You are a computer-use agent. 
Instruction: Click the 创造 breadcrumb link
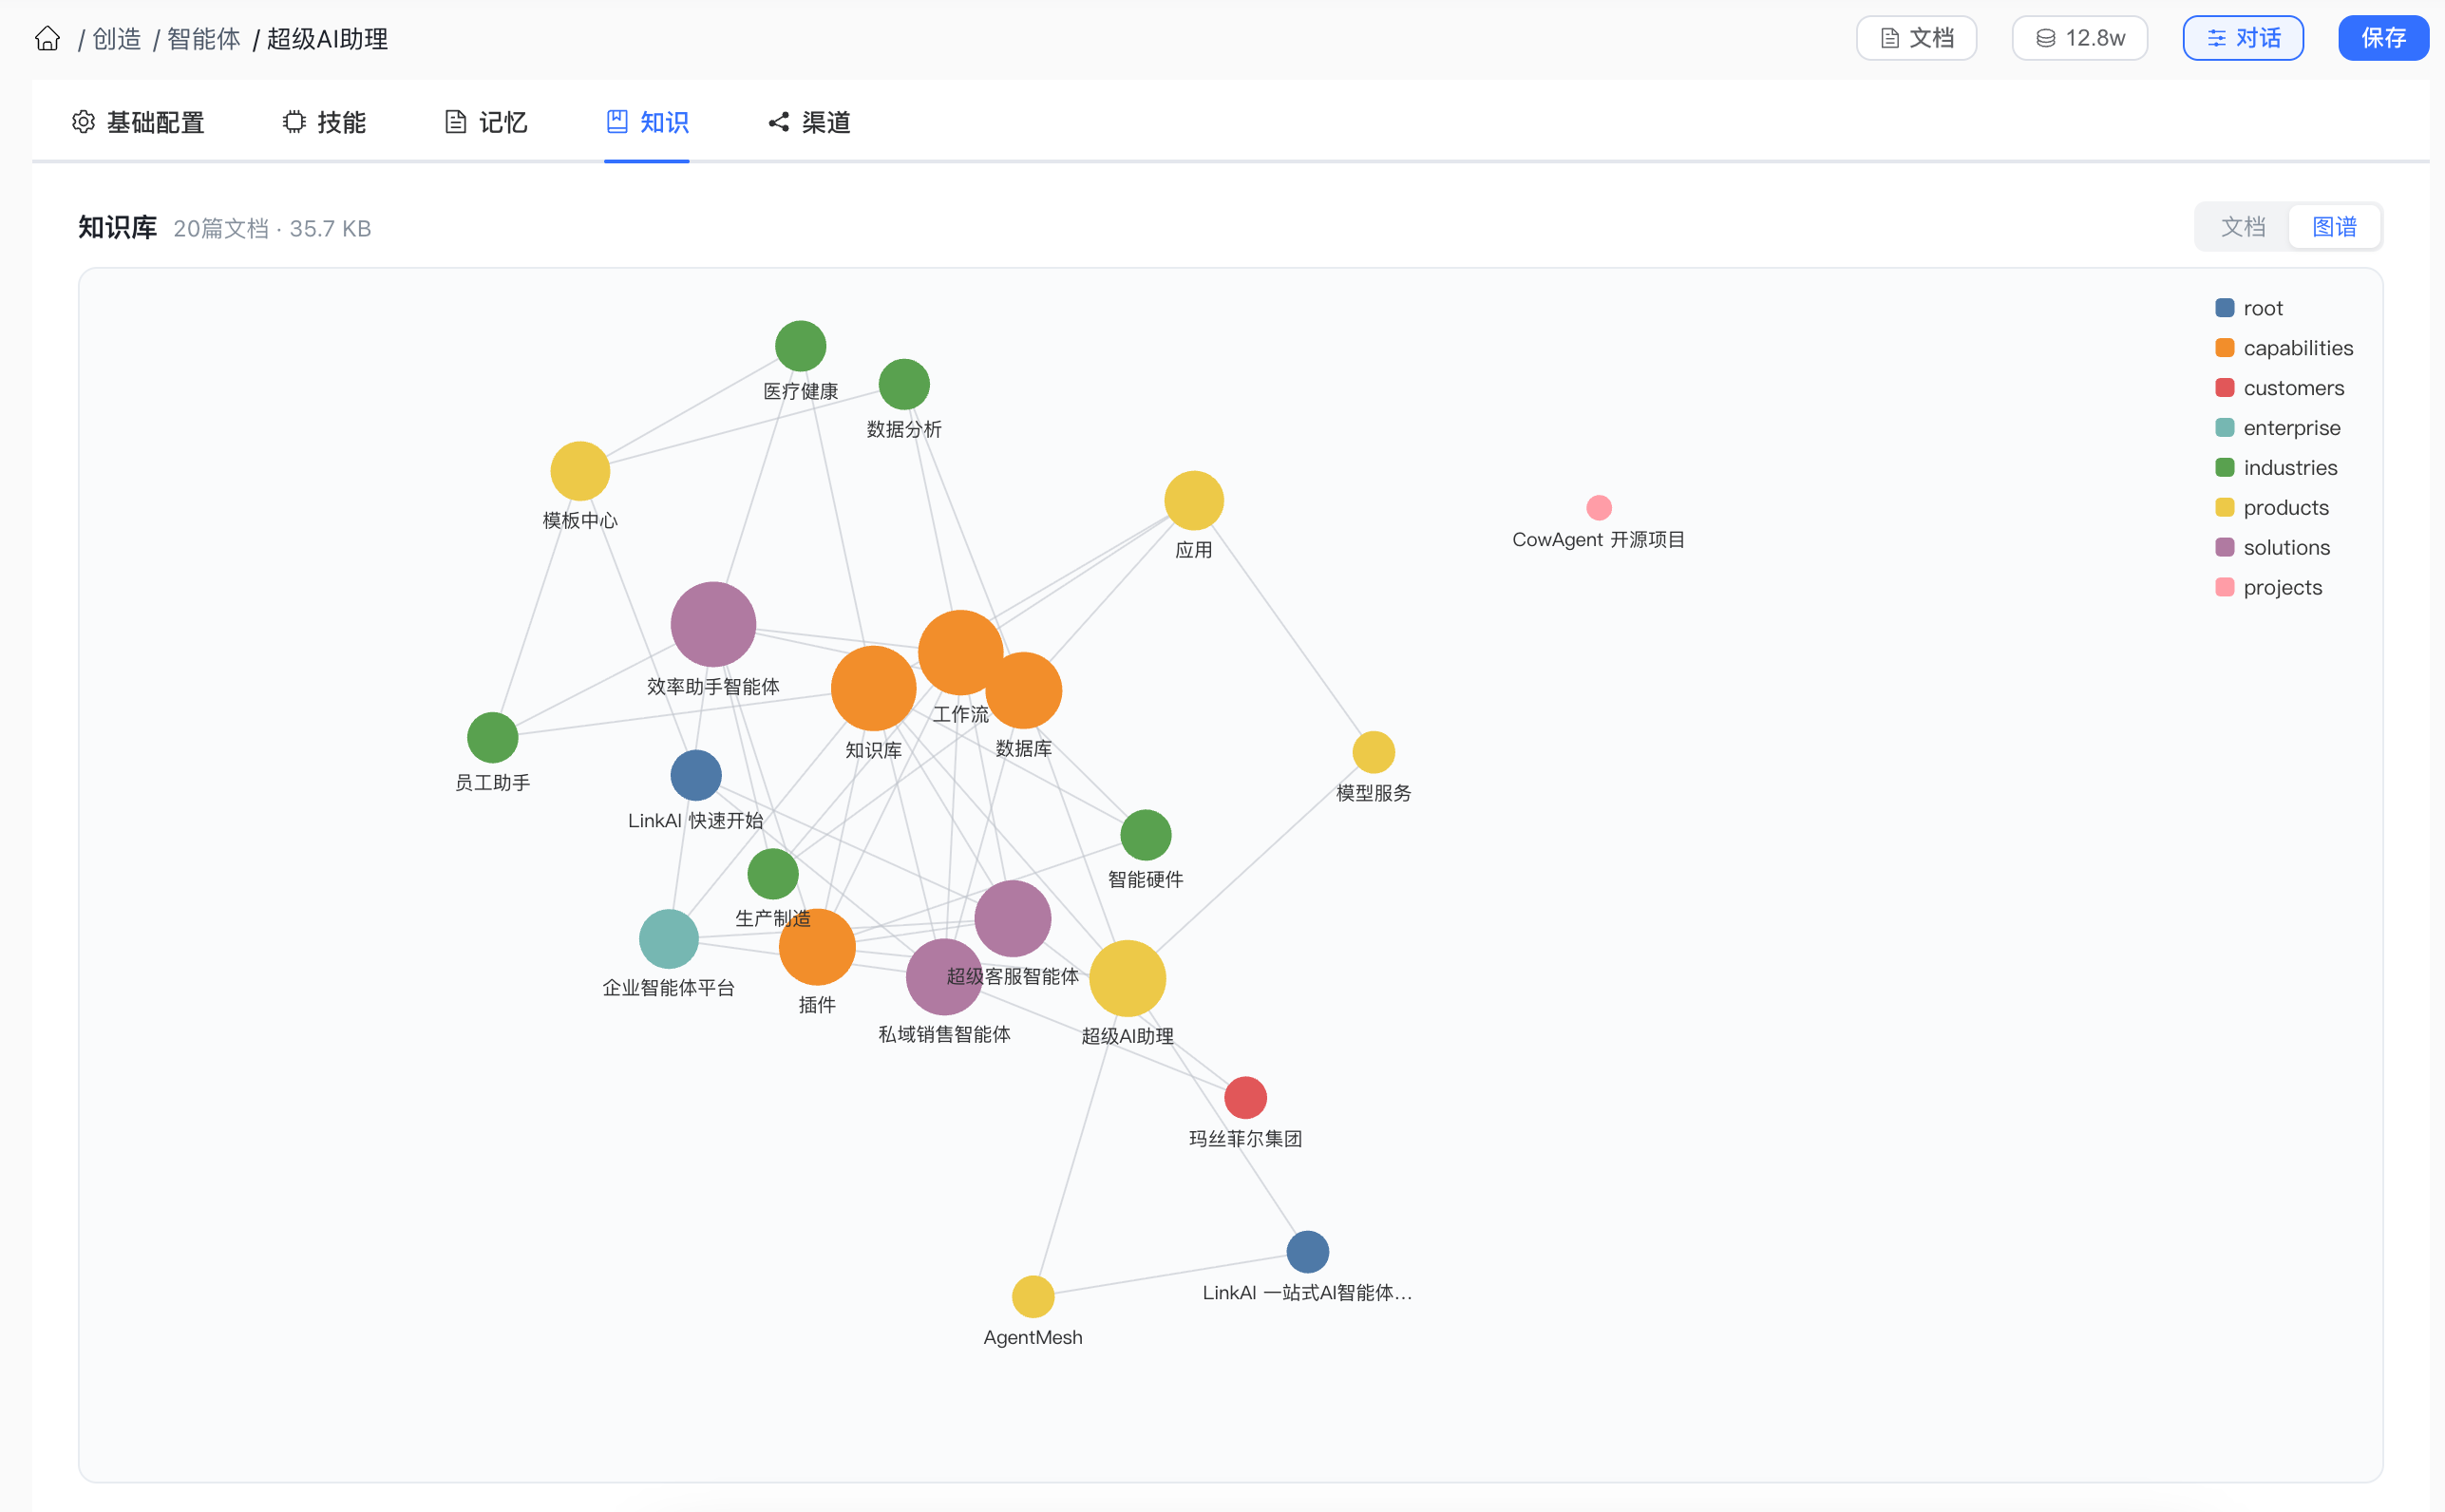(117, 39)
